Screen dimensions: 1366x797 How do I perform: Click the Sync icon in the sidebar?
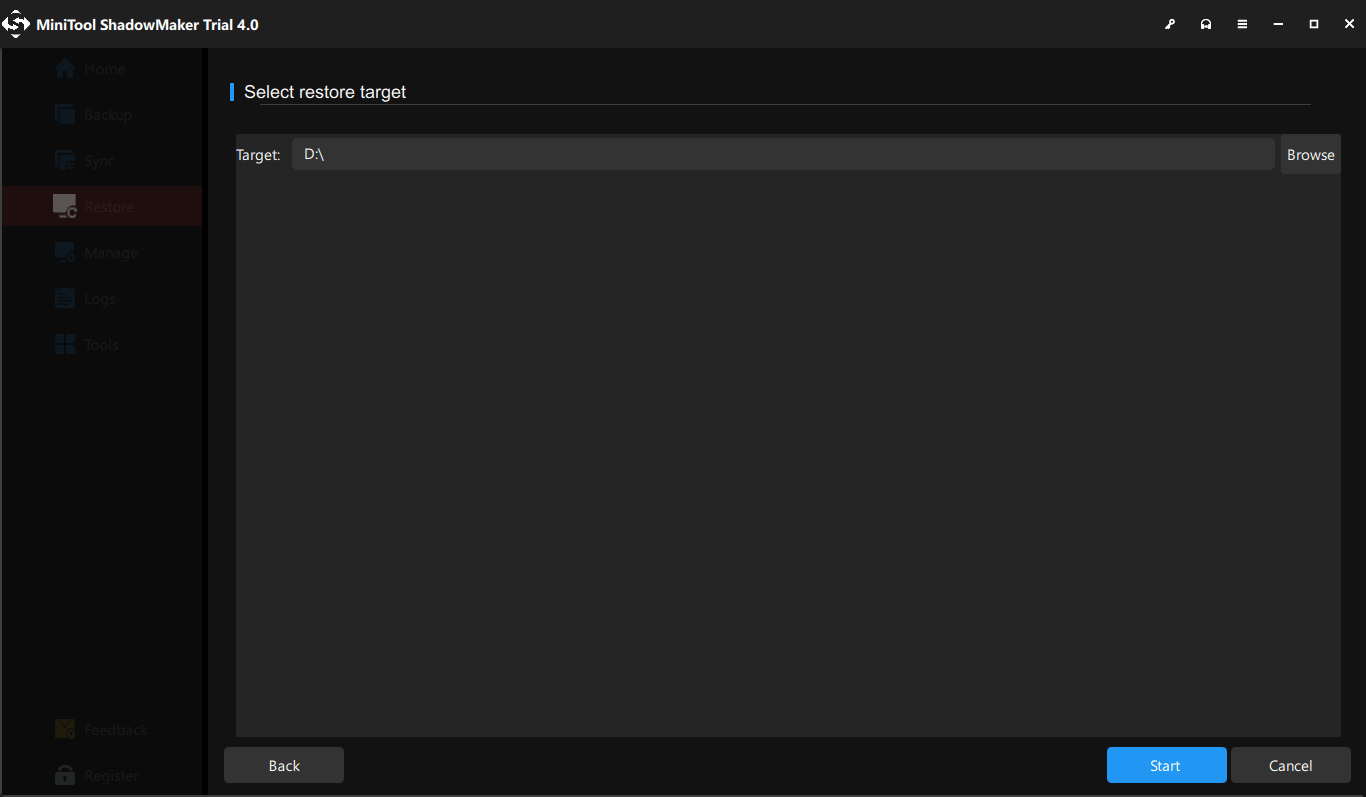(x=65, y=161)
